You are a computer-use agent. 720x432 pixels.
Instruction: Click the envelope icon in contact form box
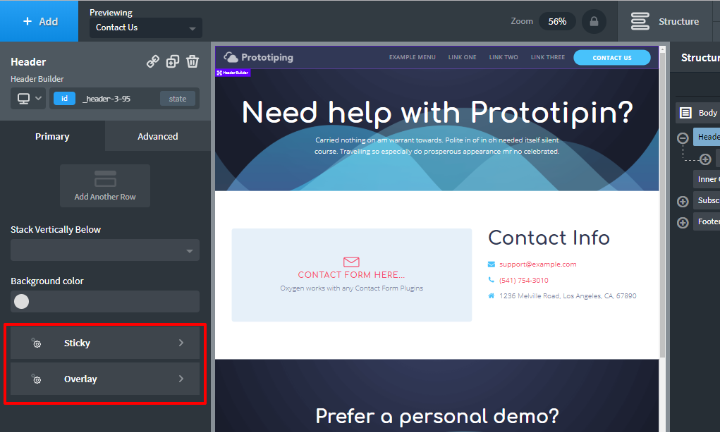pos(351,262)
